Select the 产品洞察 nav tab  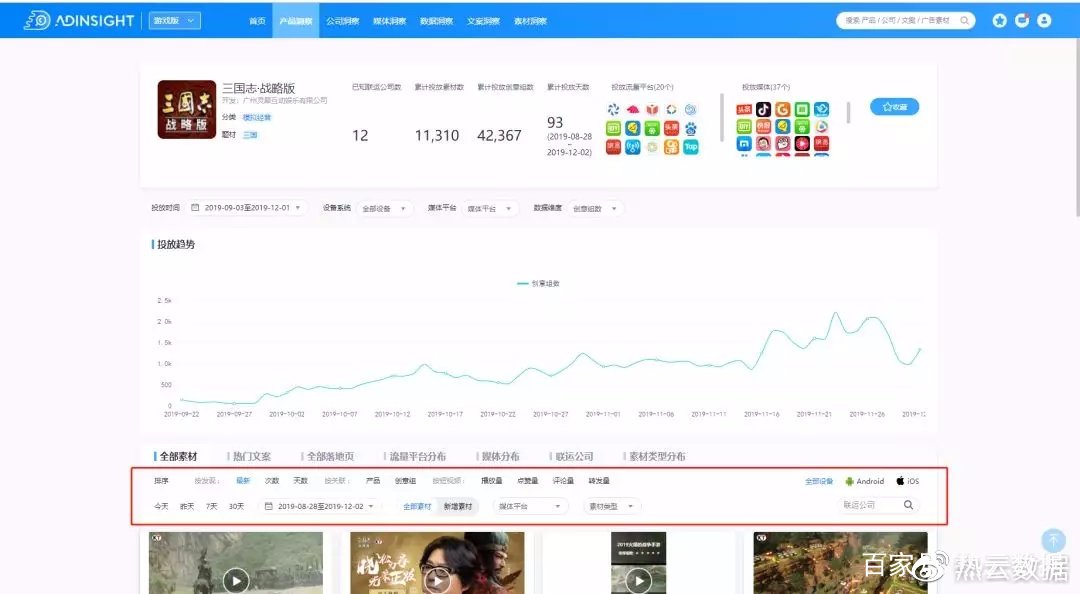pos(295,21)
